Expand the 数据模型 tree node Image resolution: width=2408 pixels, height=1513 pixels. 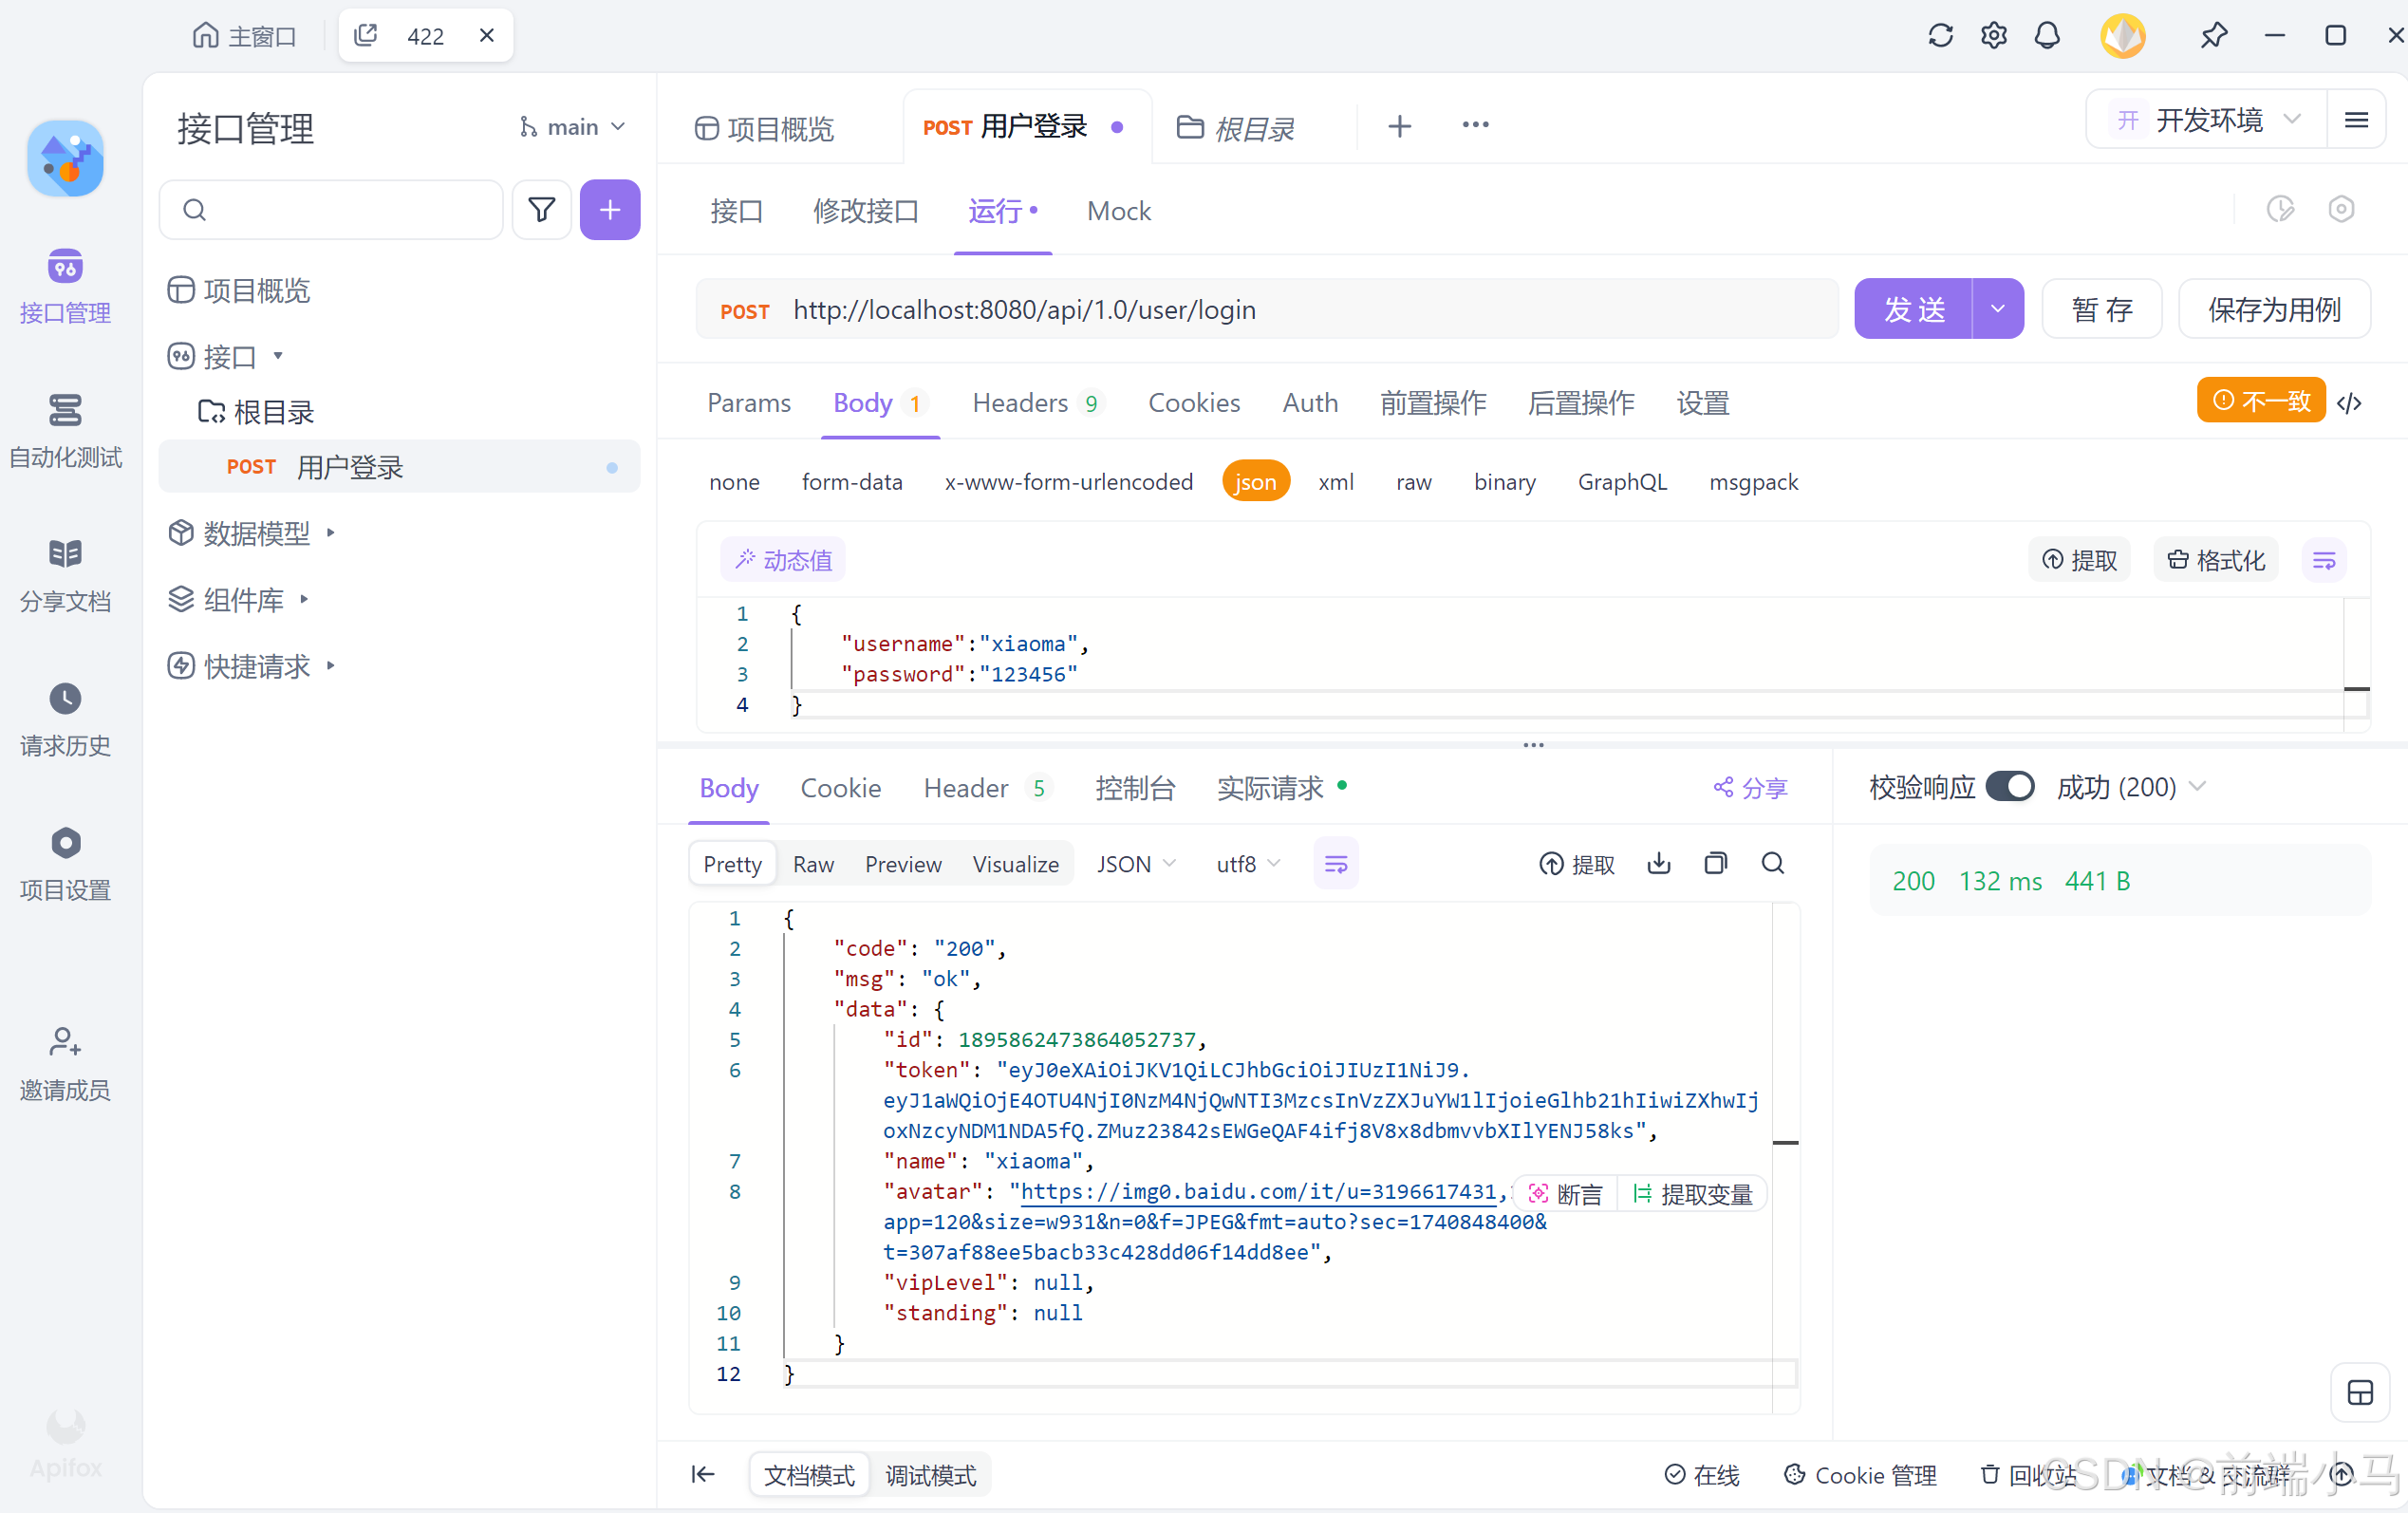(330, 533)
